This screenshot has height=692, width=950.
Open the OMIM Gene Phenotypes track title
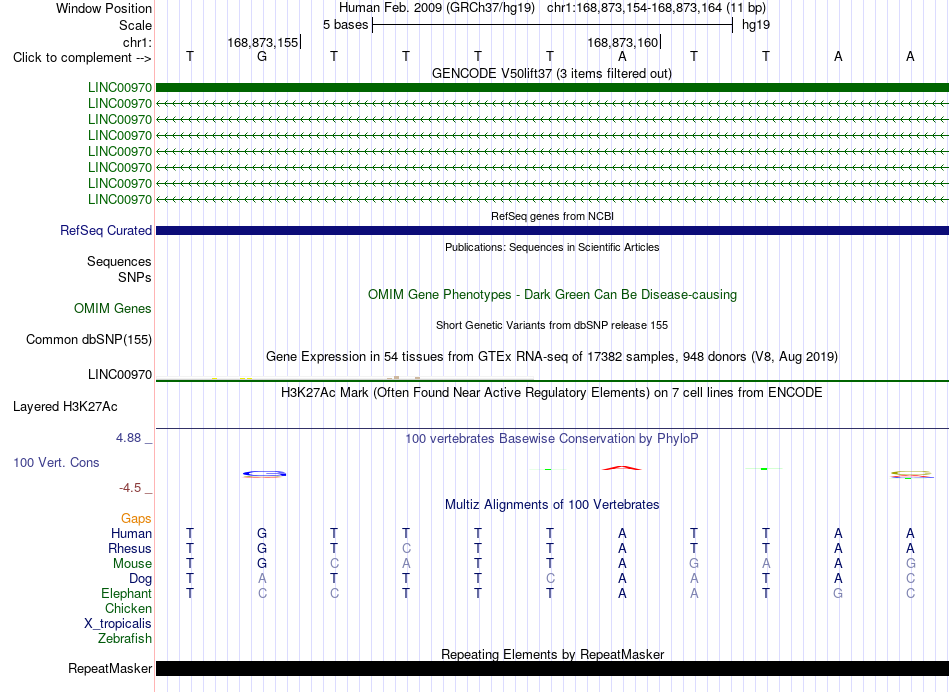(552, 294)
